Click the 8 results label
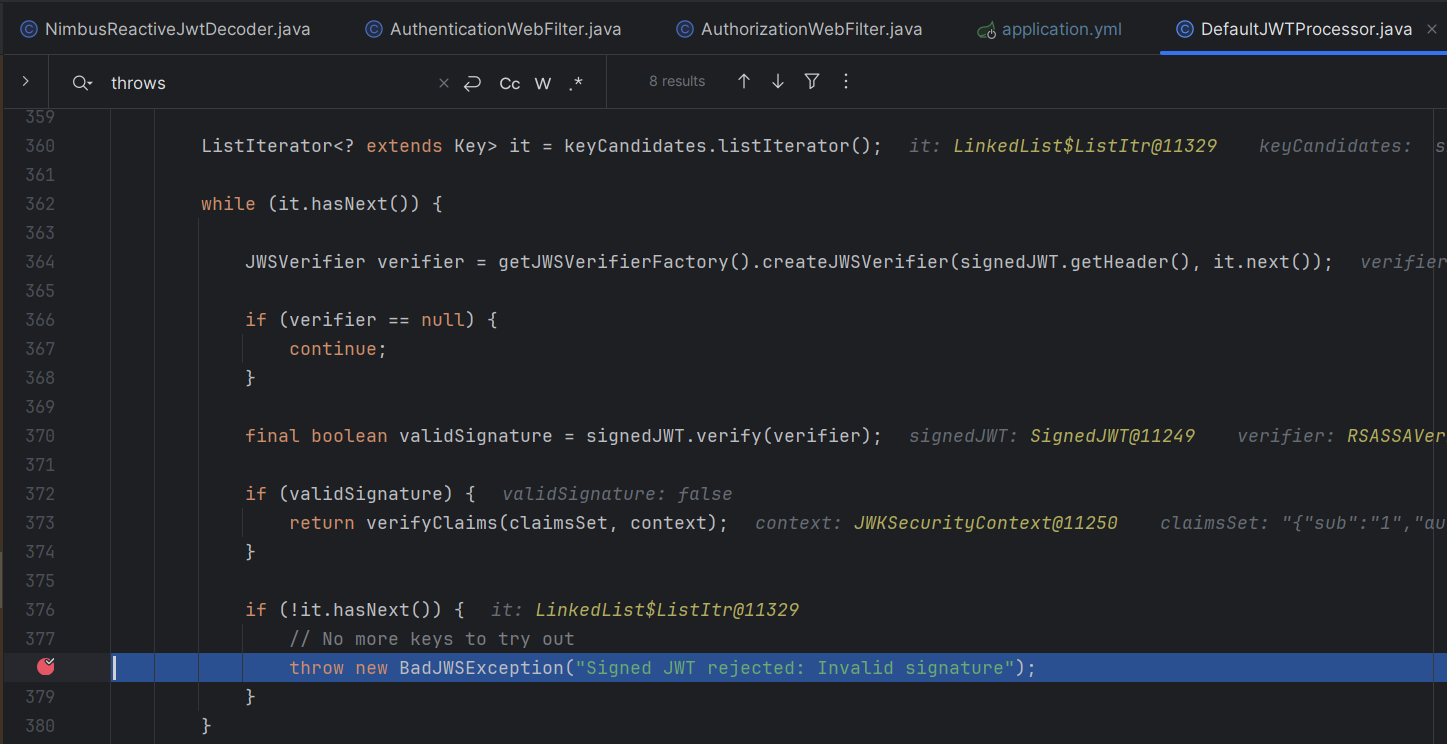 coord(677,81)
